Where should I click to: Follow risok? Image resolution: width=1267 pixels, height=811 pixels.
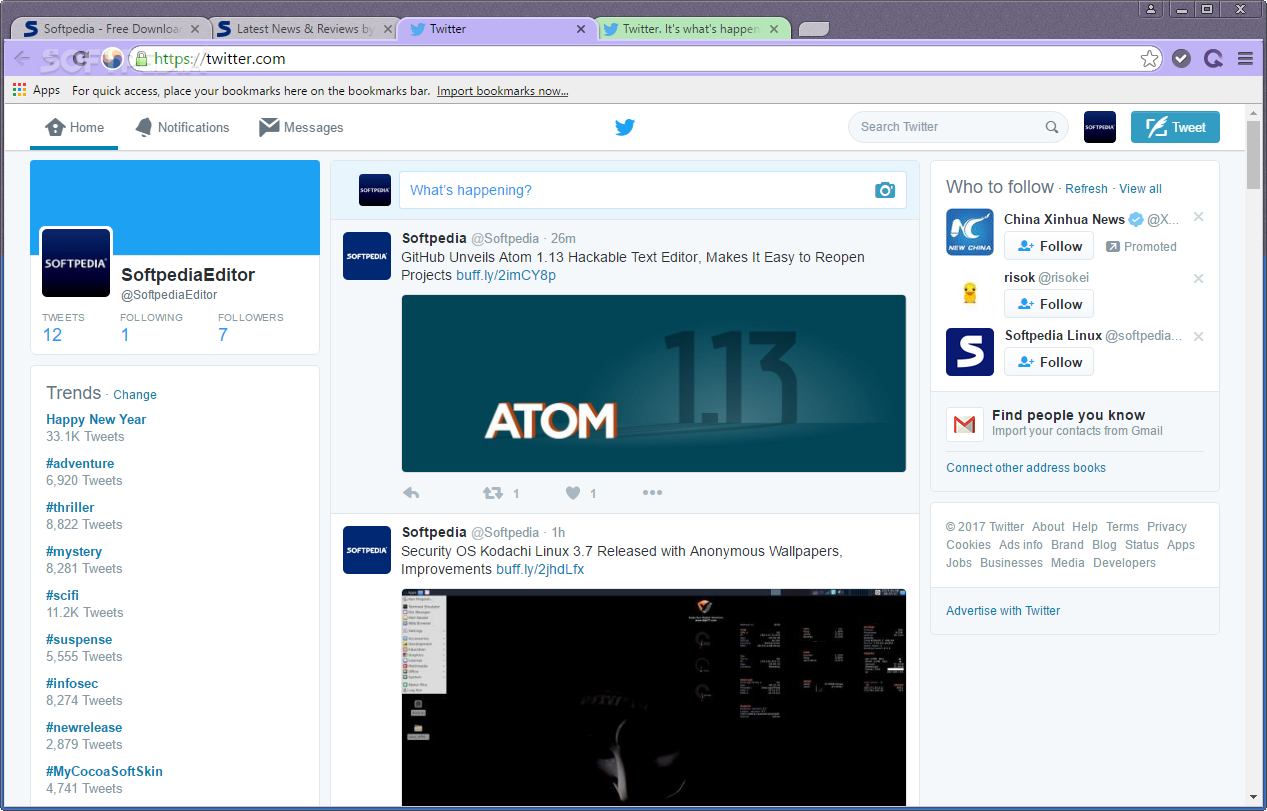coord(1049,304)
